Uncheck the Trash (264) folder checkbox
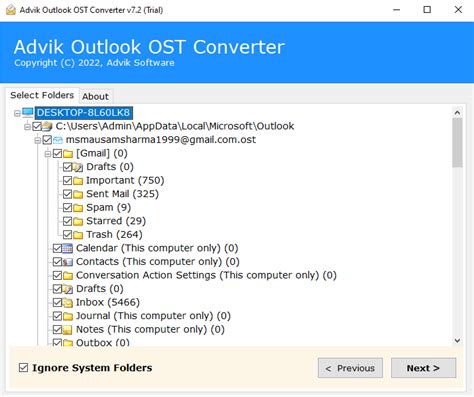Image resolution: width=474 pixels, height=397 pixels. pos(67,235)
